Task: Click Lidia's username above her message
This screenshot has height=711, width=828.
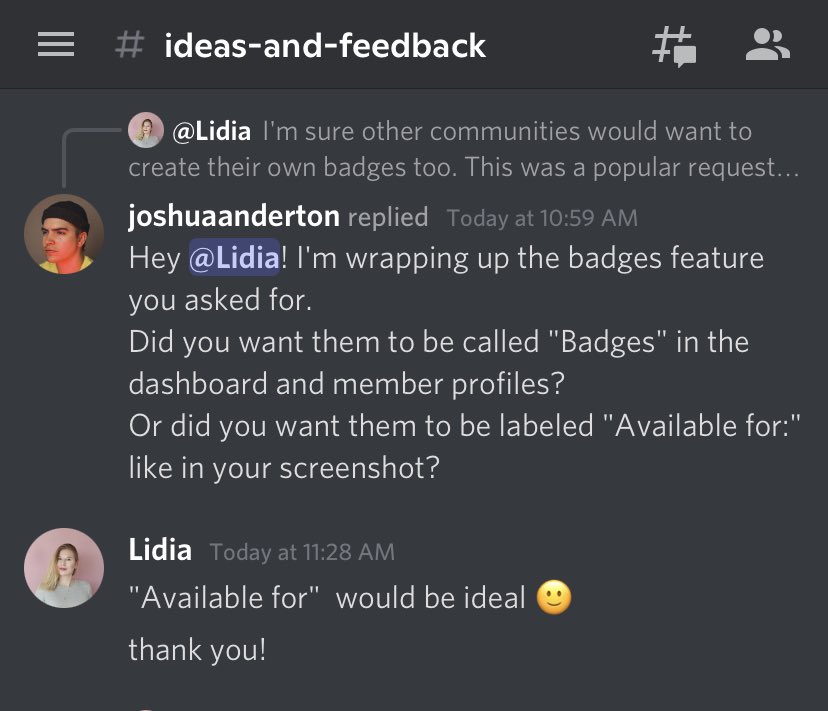Action: pyautogui.click(x=160, y=549)
